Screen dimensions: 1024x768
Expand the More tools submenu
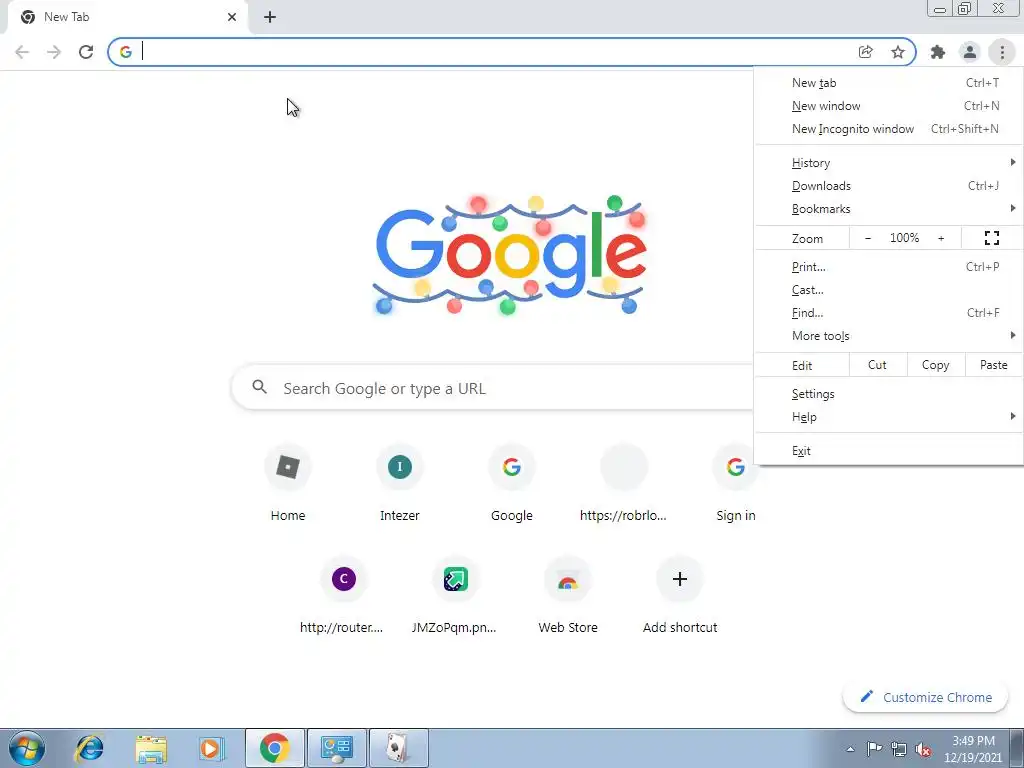(x=889, y=336)
